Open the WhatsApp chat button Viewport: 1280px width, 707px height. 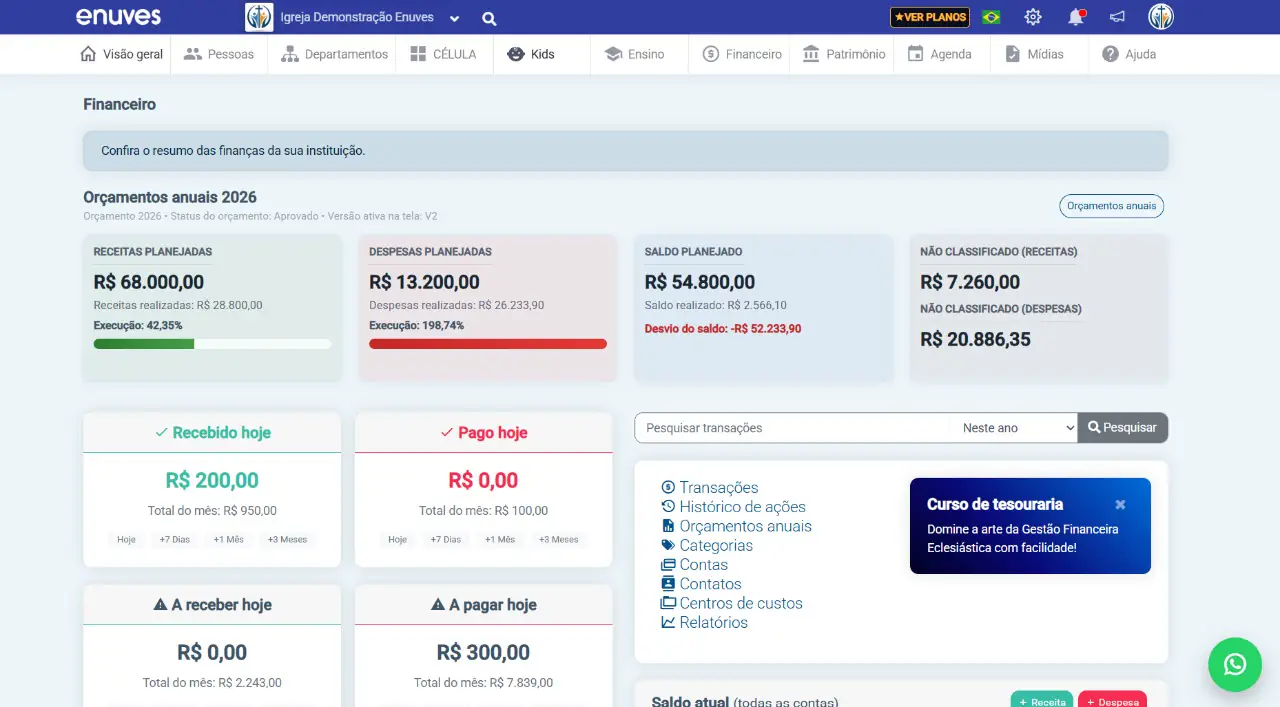point(1235,665)
